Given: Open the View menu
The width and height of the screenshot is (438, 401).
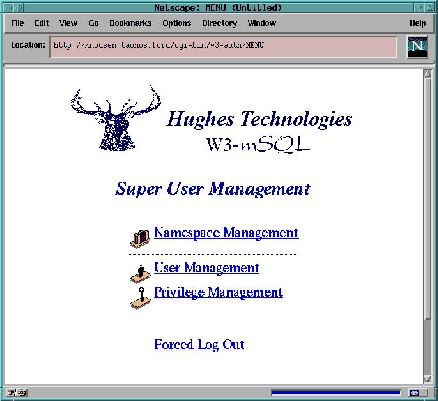Looking at the screenshot, I should coord(68,23).
